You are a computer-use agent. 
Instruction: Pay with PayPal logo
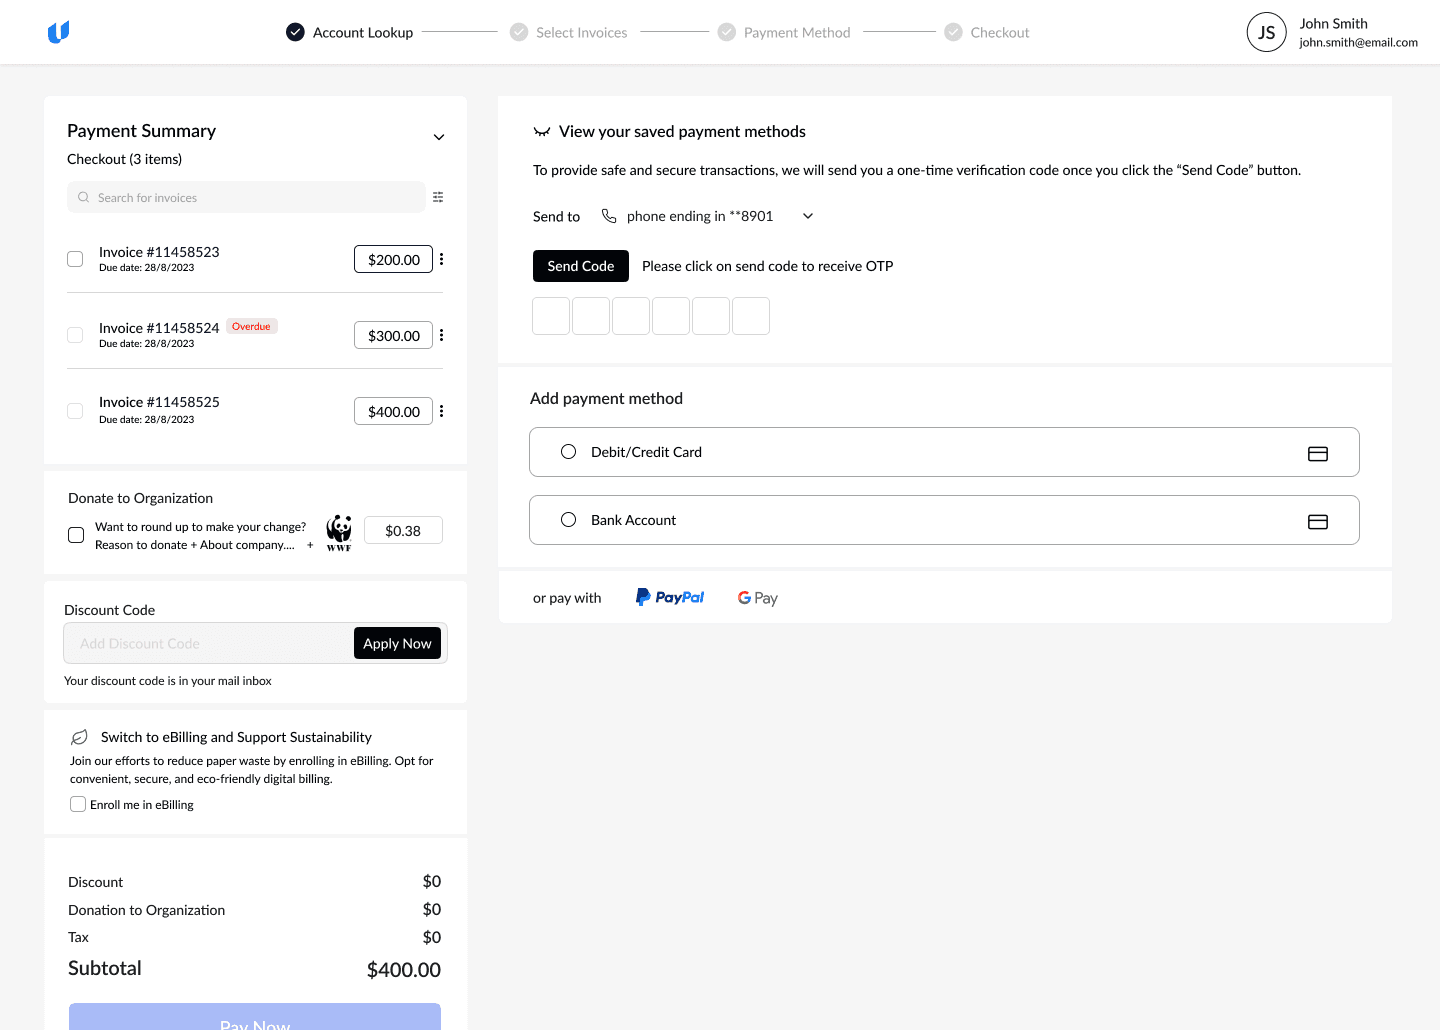point(670,597)
